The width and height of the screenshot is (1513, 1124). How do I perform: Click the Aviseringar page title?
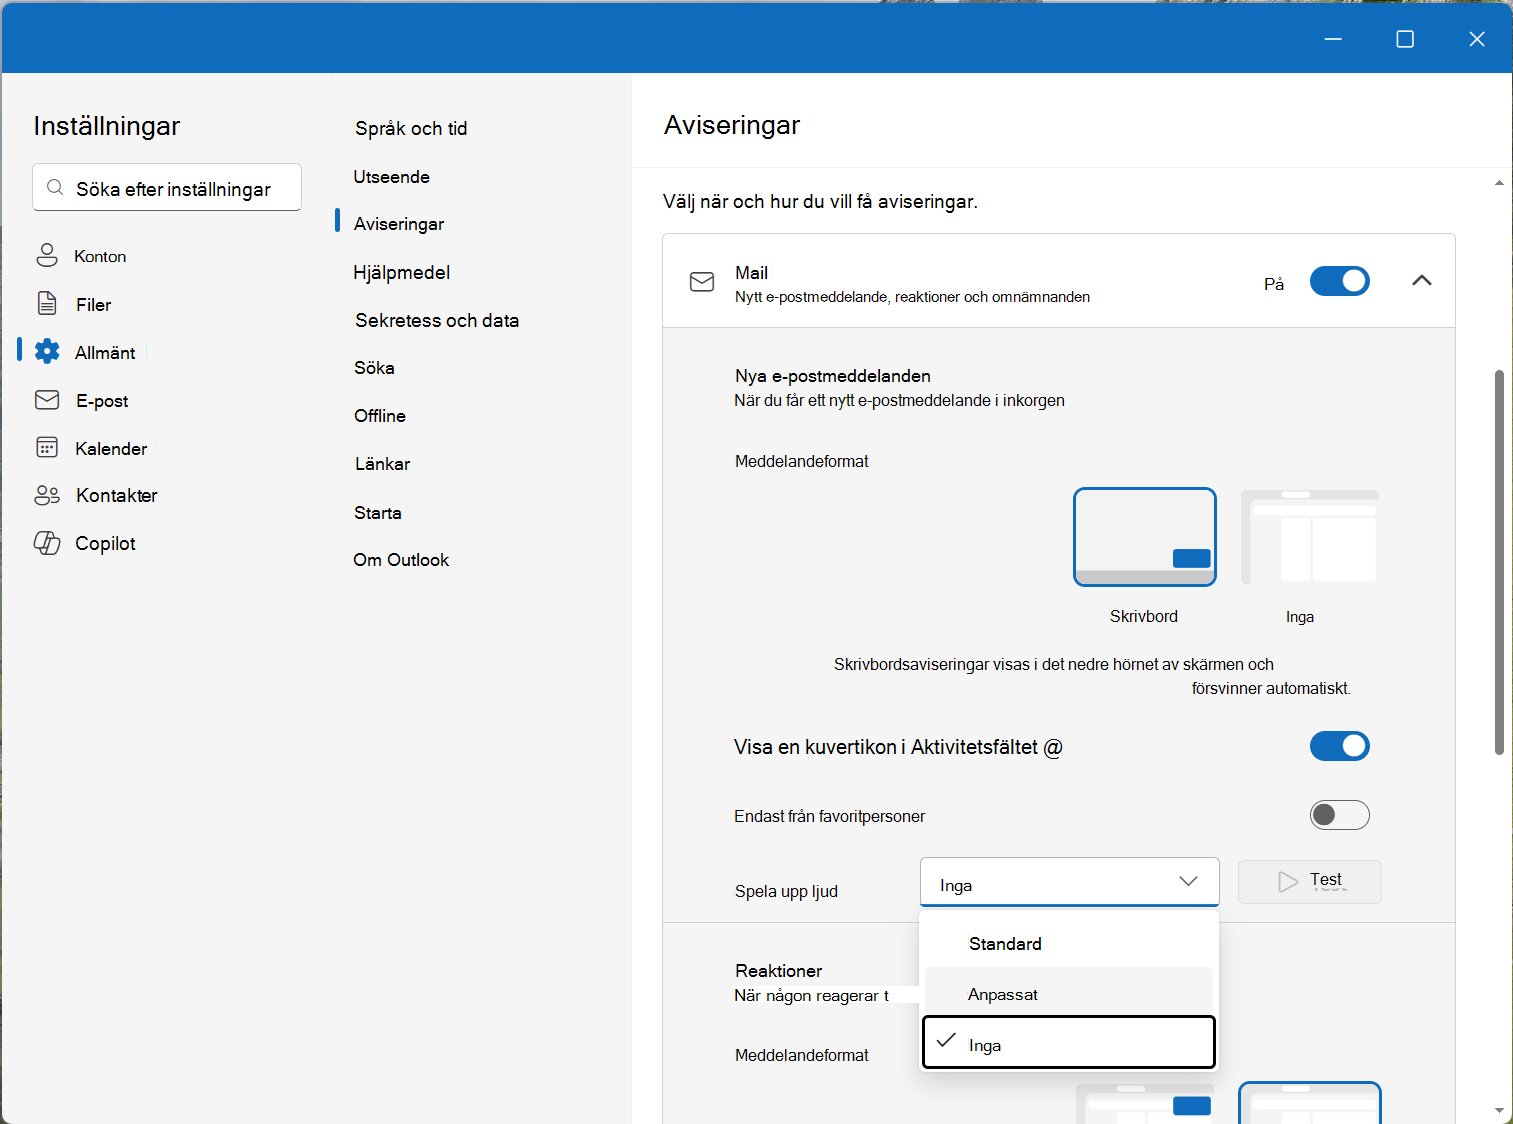[x=732, y=125]
